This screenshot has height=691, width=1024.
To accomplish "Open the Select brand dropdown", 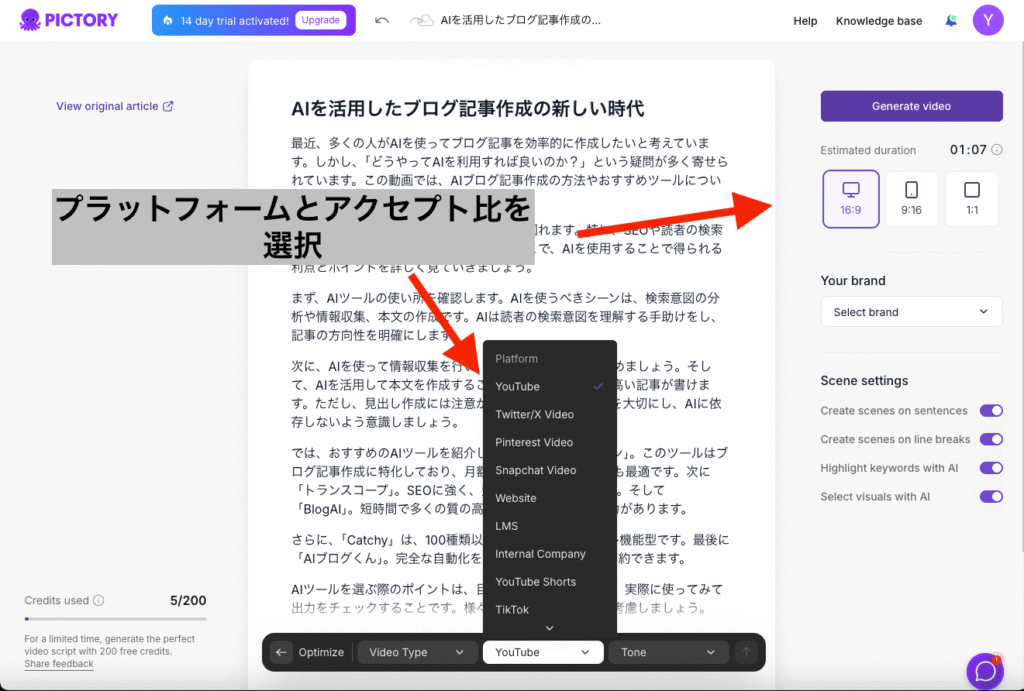I will pyautogui.click(x=911, y=312).
